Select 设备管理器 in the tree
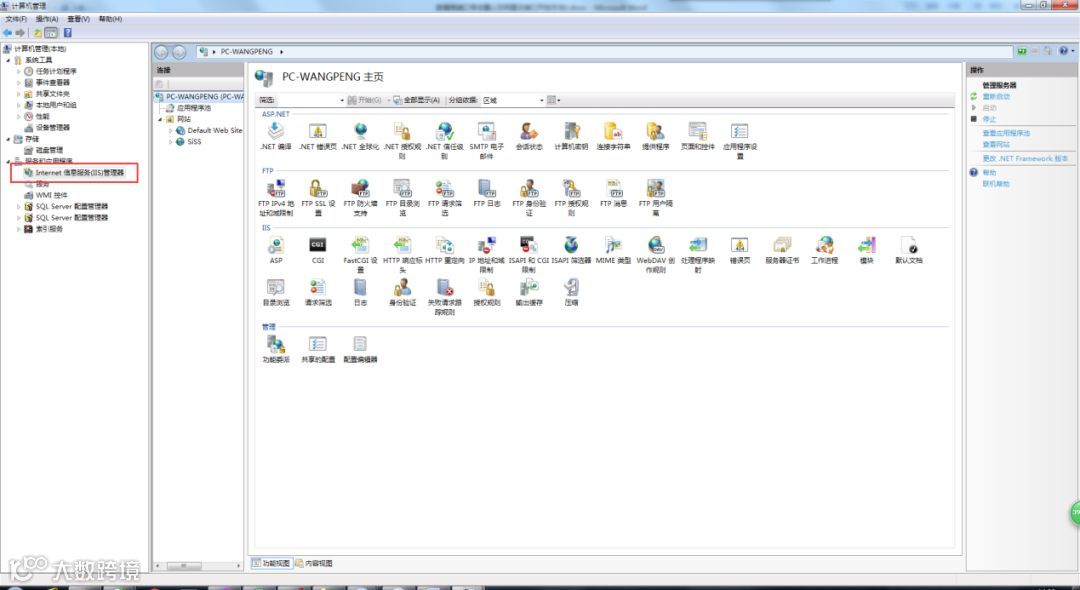The image size is (1080, 590). coord(52,127)
